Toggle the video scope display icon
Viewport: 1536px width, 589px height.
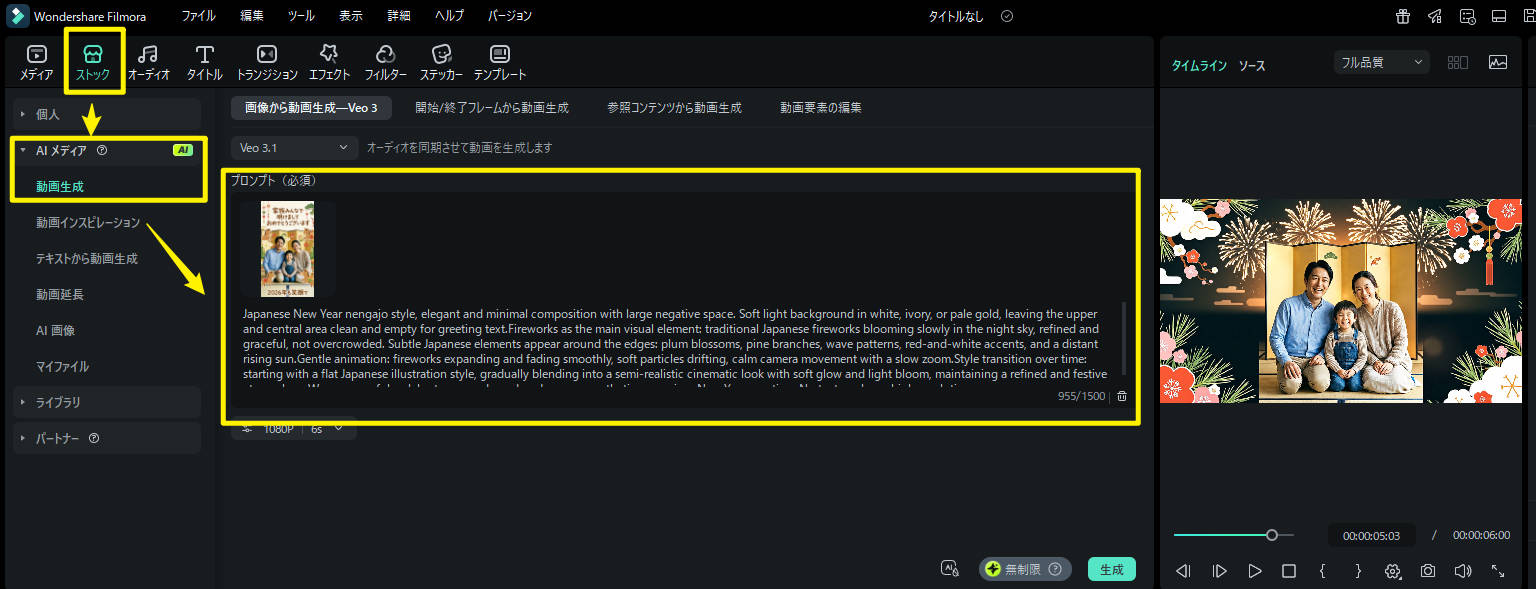coord(1497,62)
